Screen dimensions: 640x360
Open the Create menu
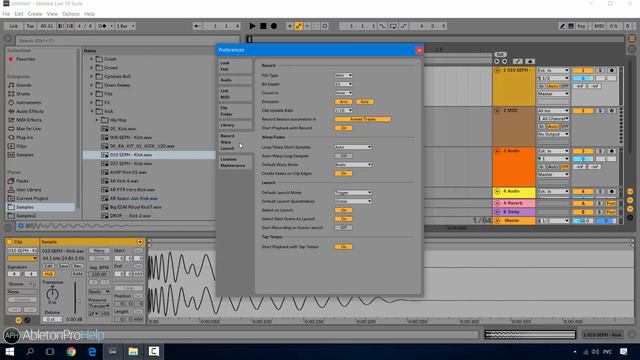point(35,14)
